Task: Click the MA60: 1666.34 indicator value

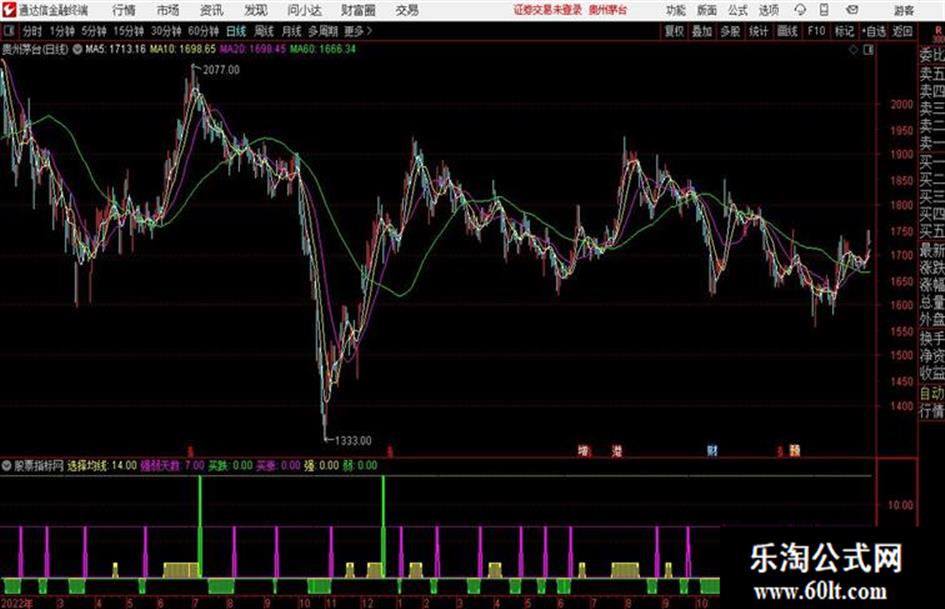Action: click(x=322, y=49)
